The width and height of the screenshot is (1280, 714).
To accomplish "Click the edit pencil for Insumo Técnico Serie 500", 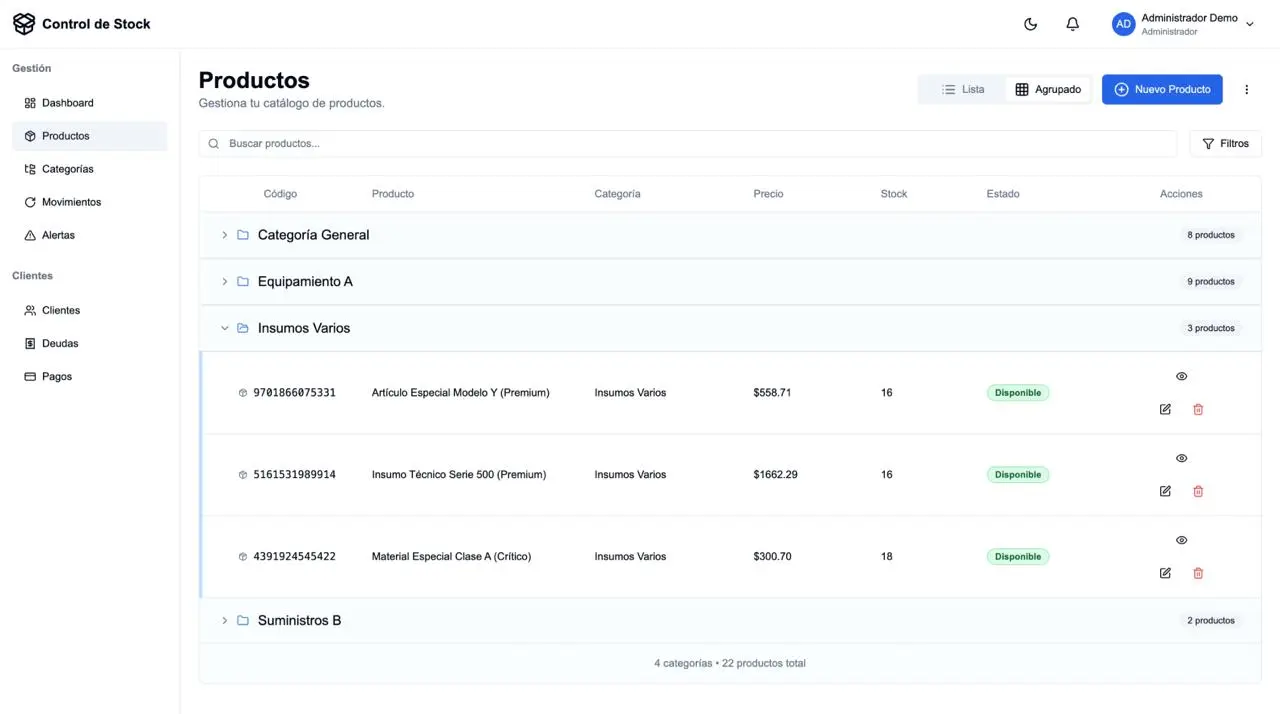I will click(x=1165, y=491).
